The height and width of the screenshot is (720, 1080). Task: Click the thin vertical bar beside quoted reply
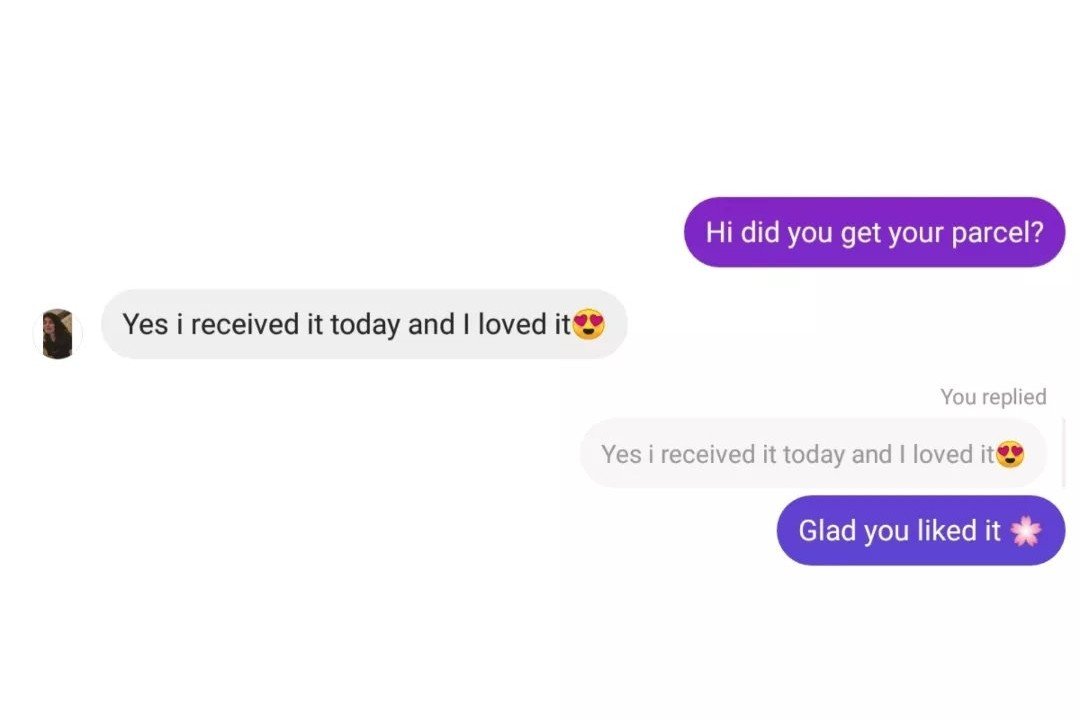(1062, 452)
